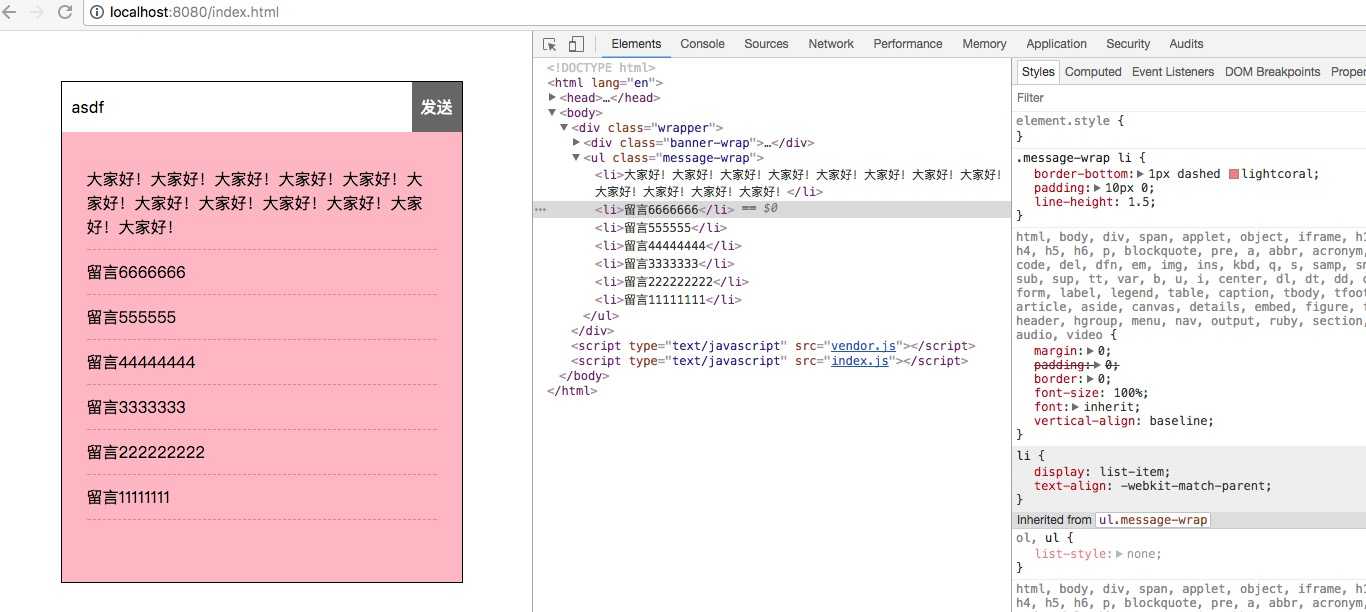
Task: Open the Performance tab
Action: point(908,44)
